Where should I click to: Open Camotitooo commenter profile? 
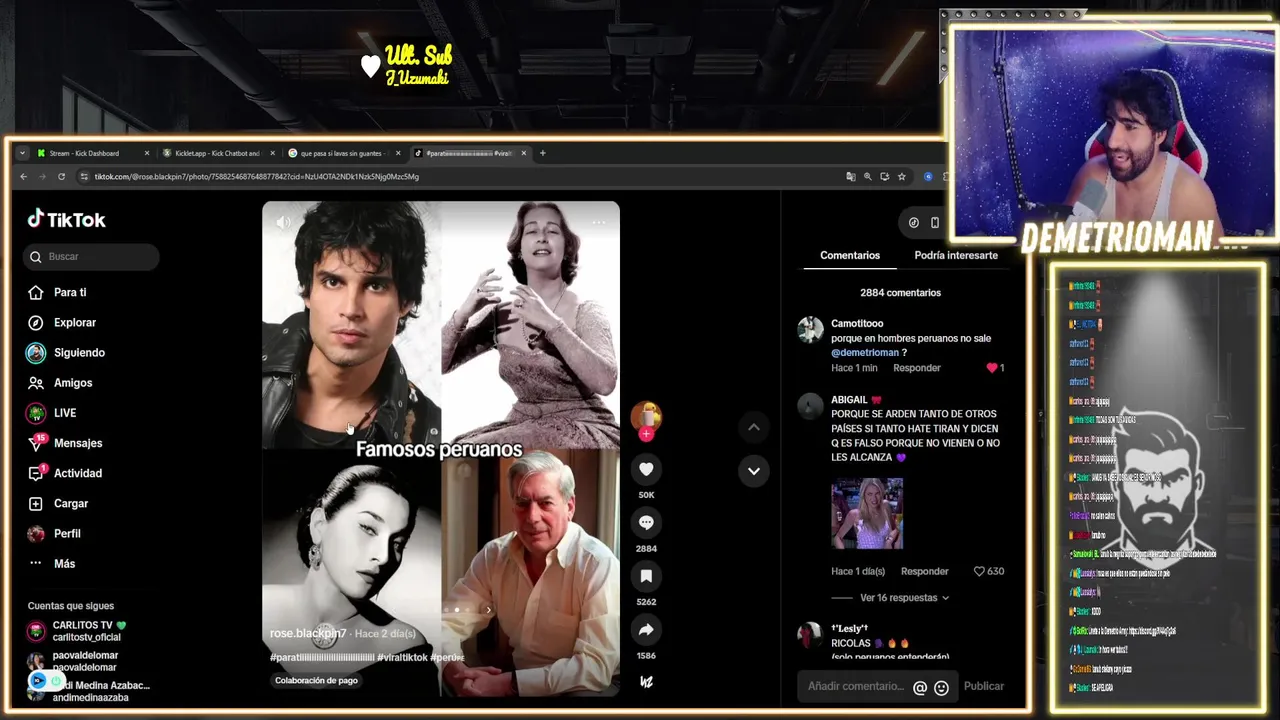[x=857, y=324]
